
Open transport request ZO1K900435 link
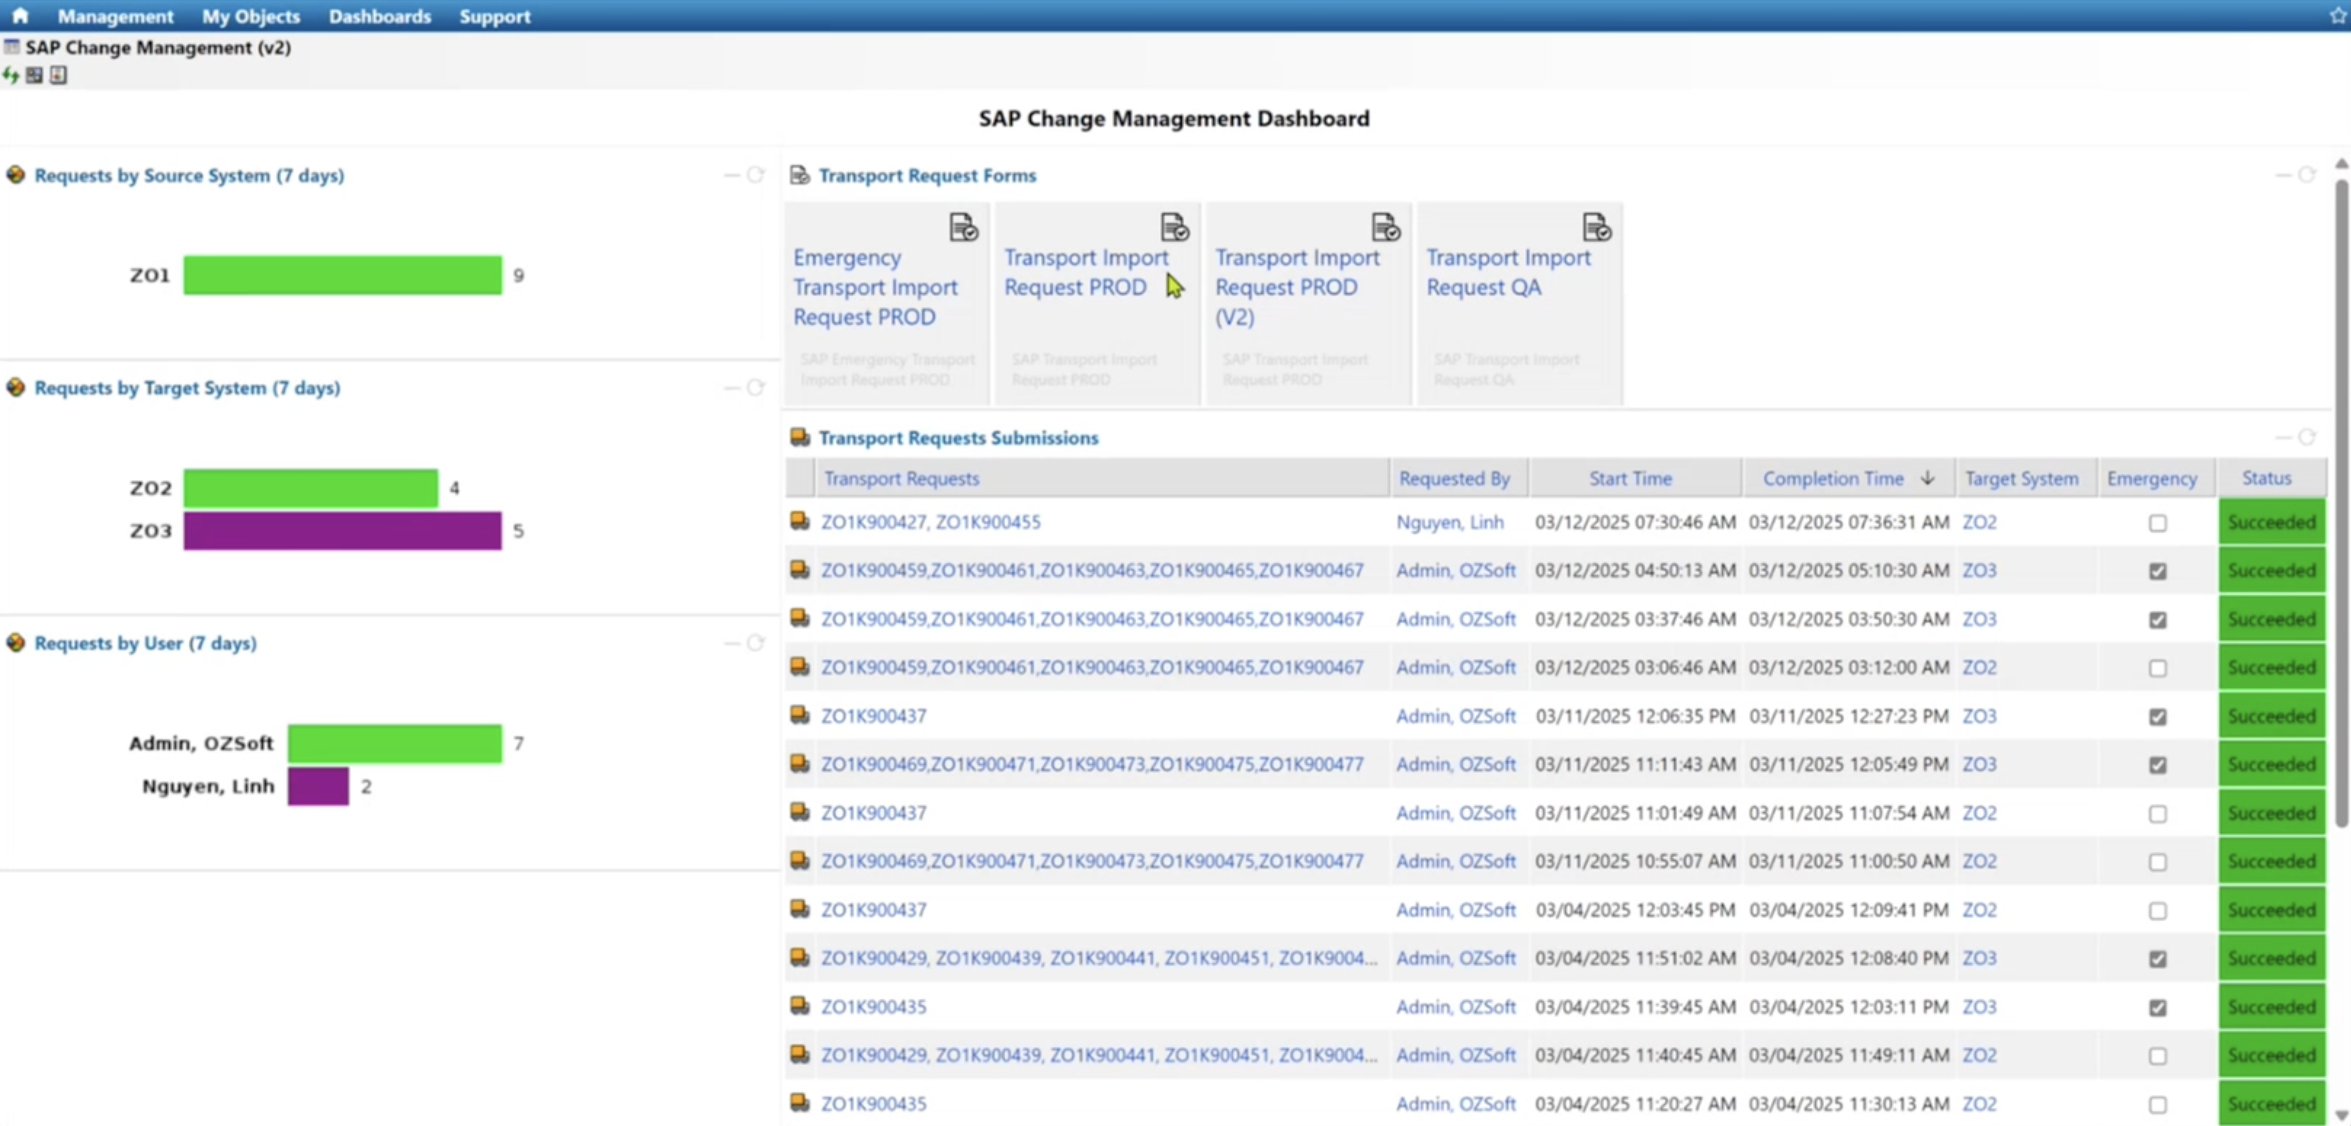tap(872, 1006)
